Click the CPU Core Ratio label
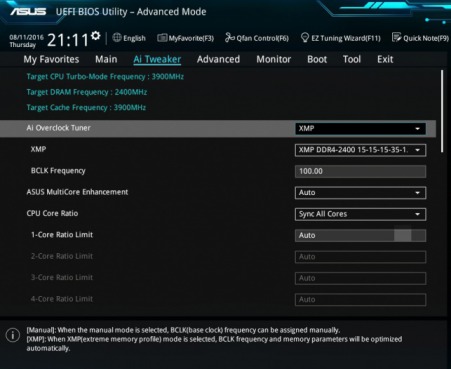 click(x=52, y=213)
